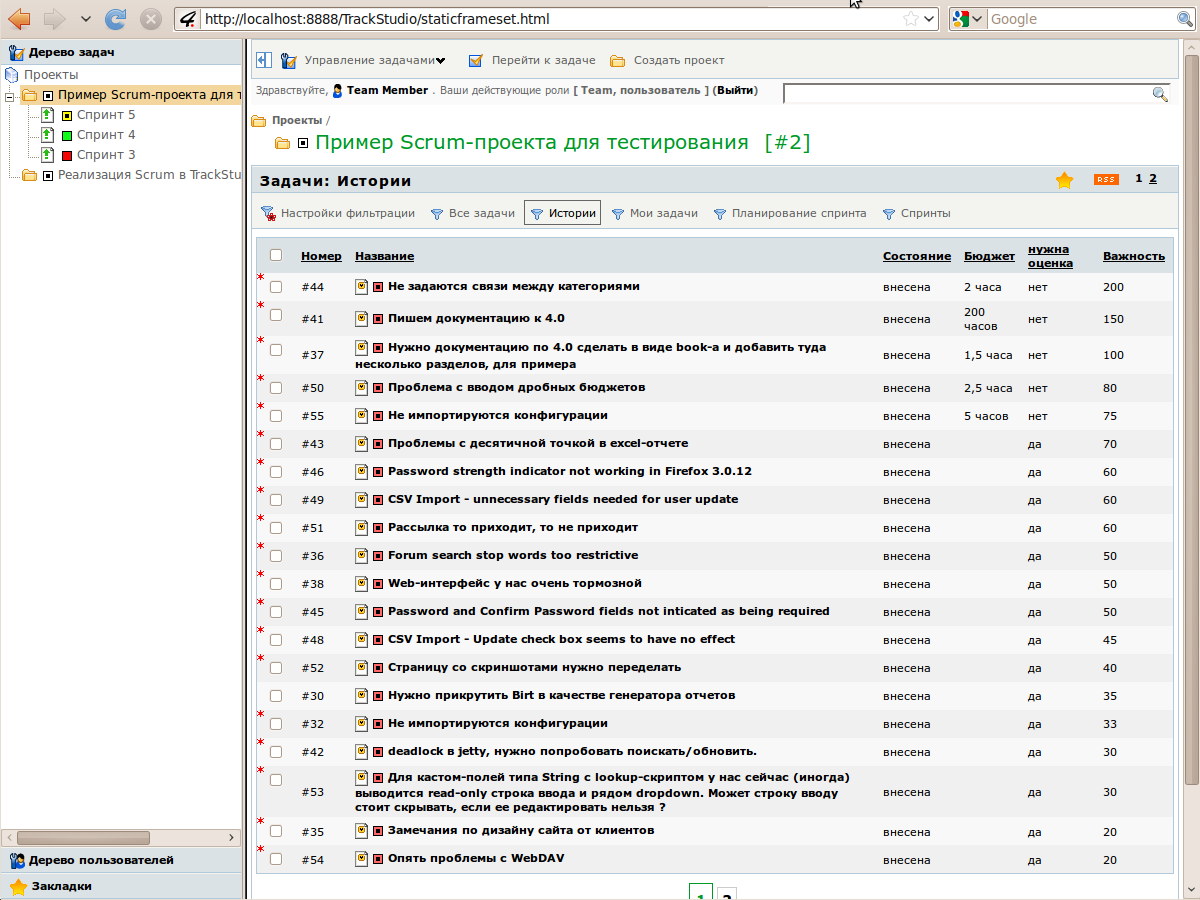Click the collapse side panel icon
Screen dimensions: 1200x900
pyautogui.click(x=264, y=60)
